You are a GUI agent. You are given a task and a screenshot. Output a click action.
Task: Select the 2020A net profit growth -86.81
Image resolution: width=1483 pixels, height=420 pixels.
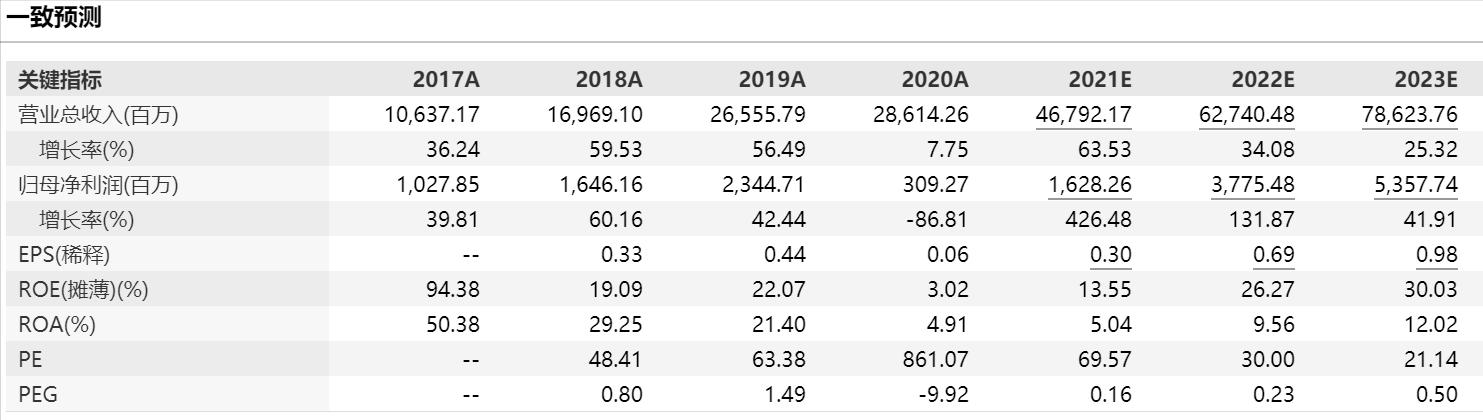point(935,220)
